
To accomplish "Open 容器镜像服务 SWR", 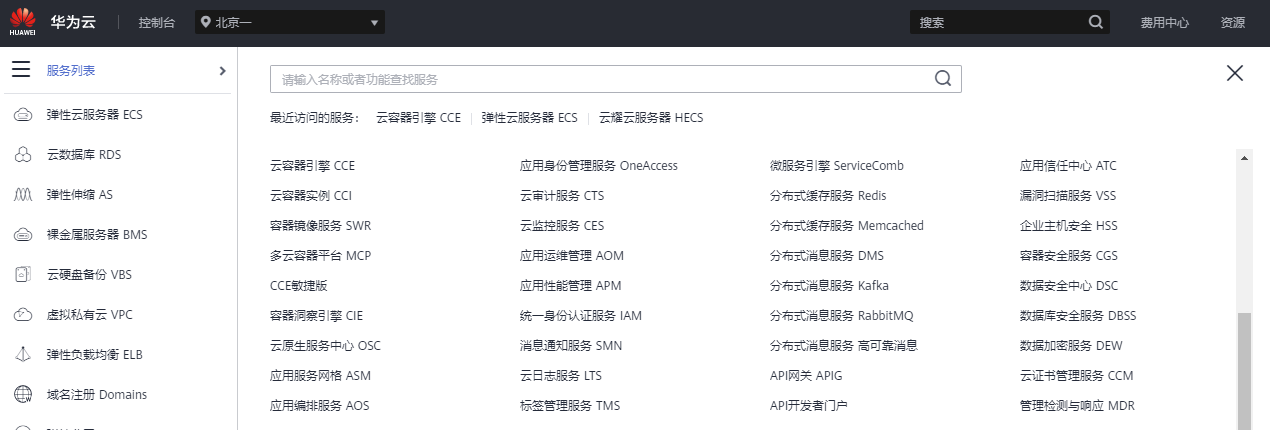I will pyautogui.click(x=320, y=225).
